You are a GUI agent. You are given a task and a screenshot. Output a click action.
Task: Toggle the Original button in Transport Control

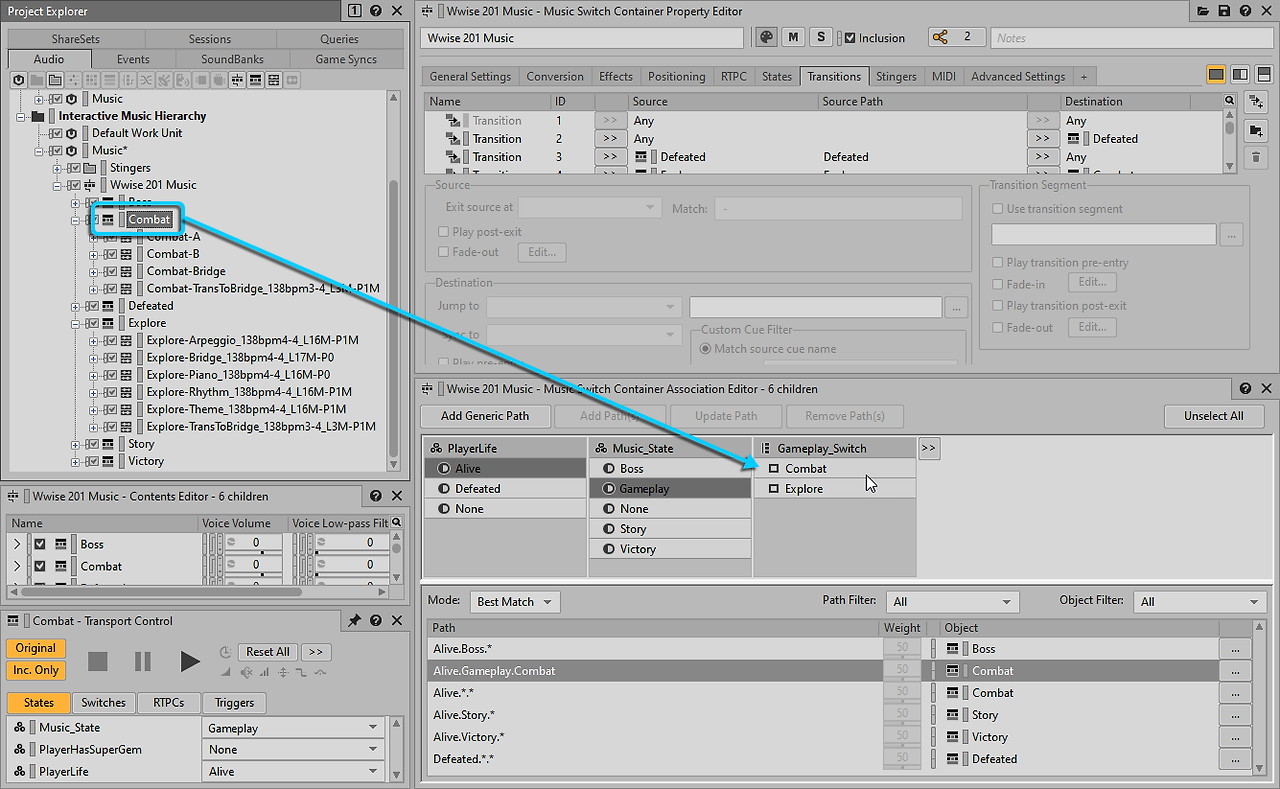pos(35,648)
